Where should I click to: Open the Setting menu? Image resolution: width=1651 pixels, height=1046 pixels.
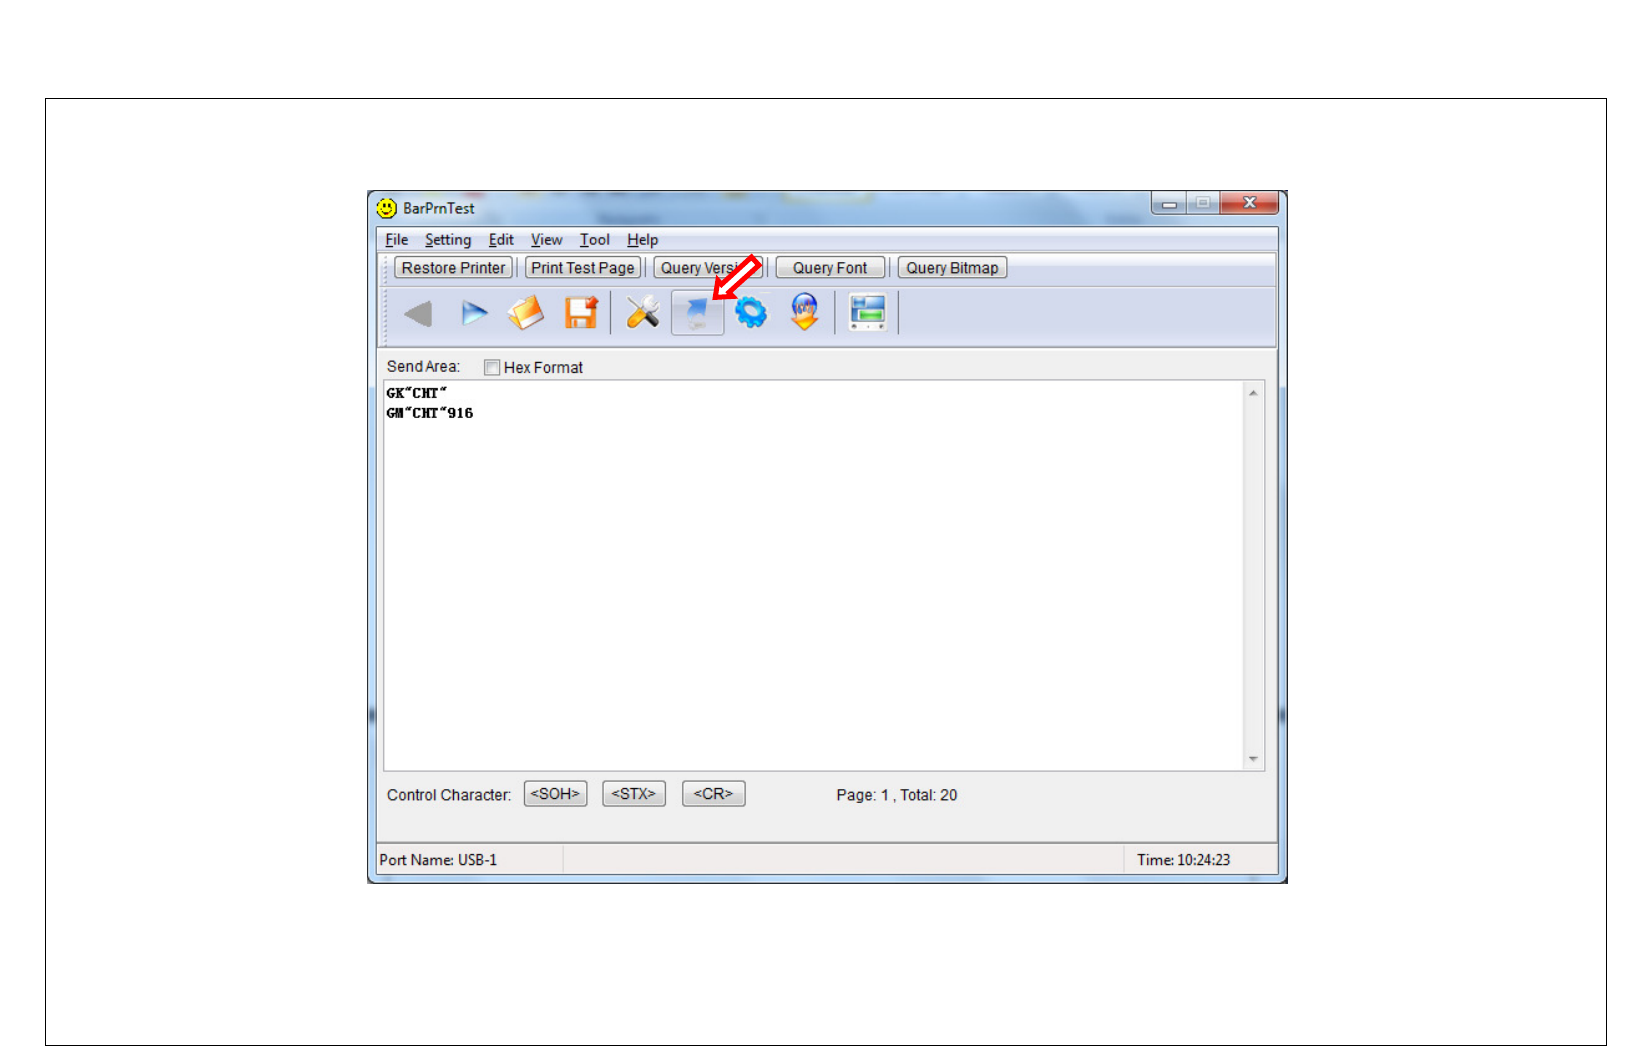(448, 240)
